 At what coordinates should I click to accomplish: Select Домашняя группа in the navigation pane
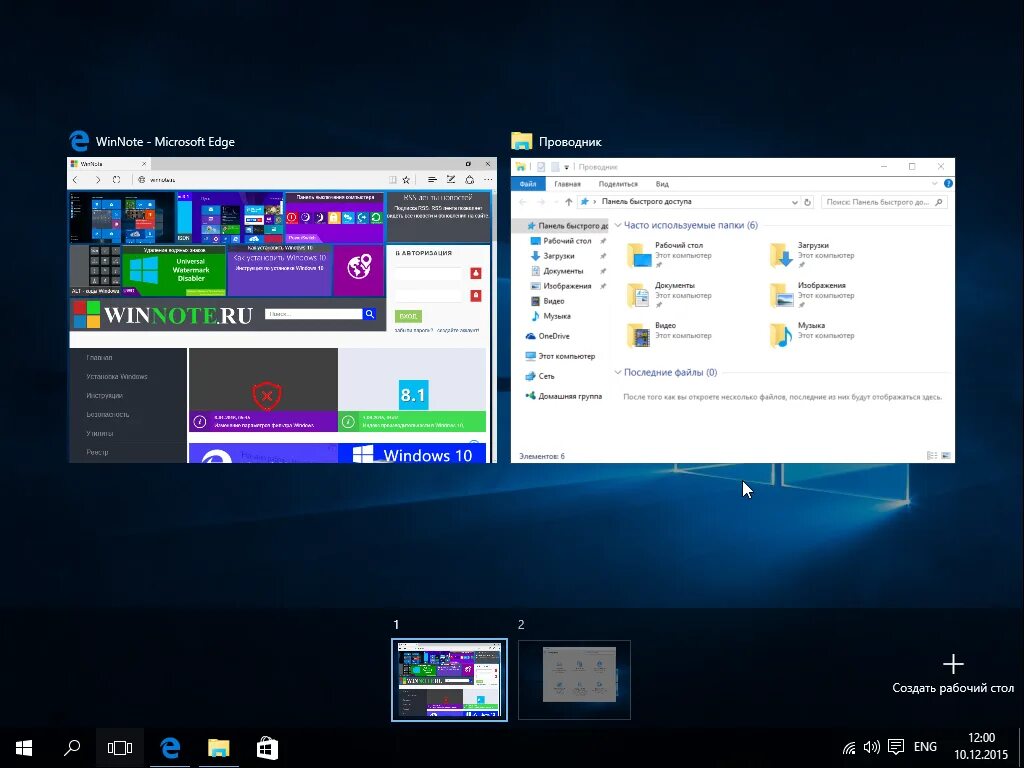tap(569, 396)
